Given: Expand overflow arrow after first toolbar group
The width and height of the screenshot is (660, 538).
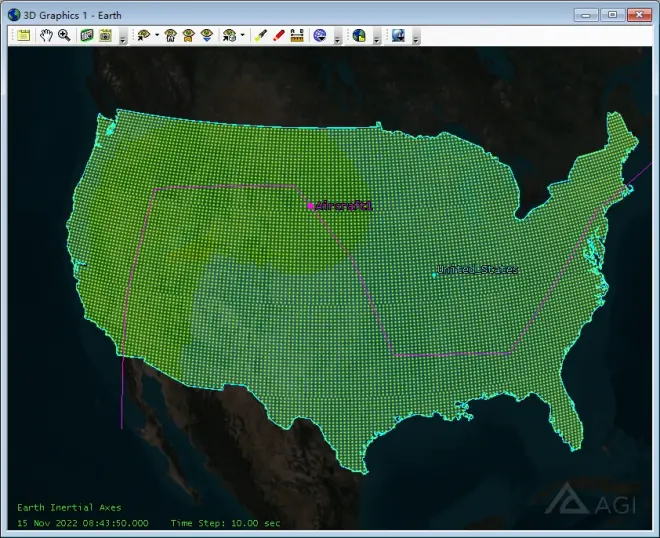Looking at the screenshot, I should pyautogui.click(x=122, y=39).
